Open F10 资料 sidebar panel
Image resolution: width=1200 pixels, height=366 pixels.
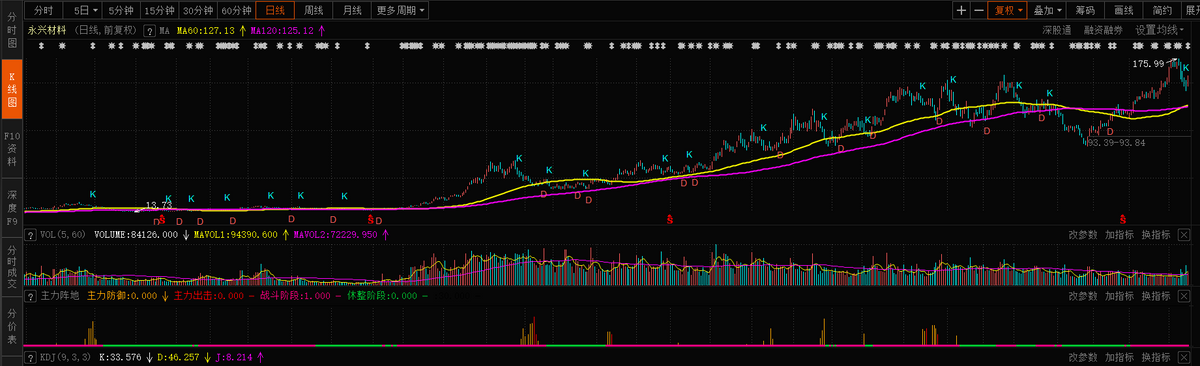tap(12, 148)
